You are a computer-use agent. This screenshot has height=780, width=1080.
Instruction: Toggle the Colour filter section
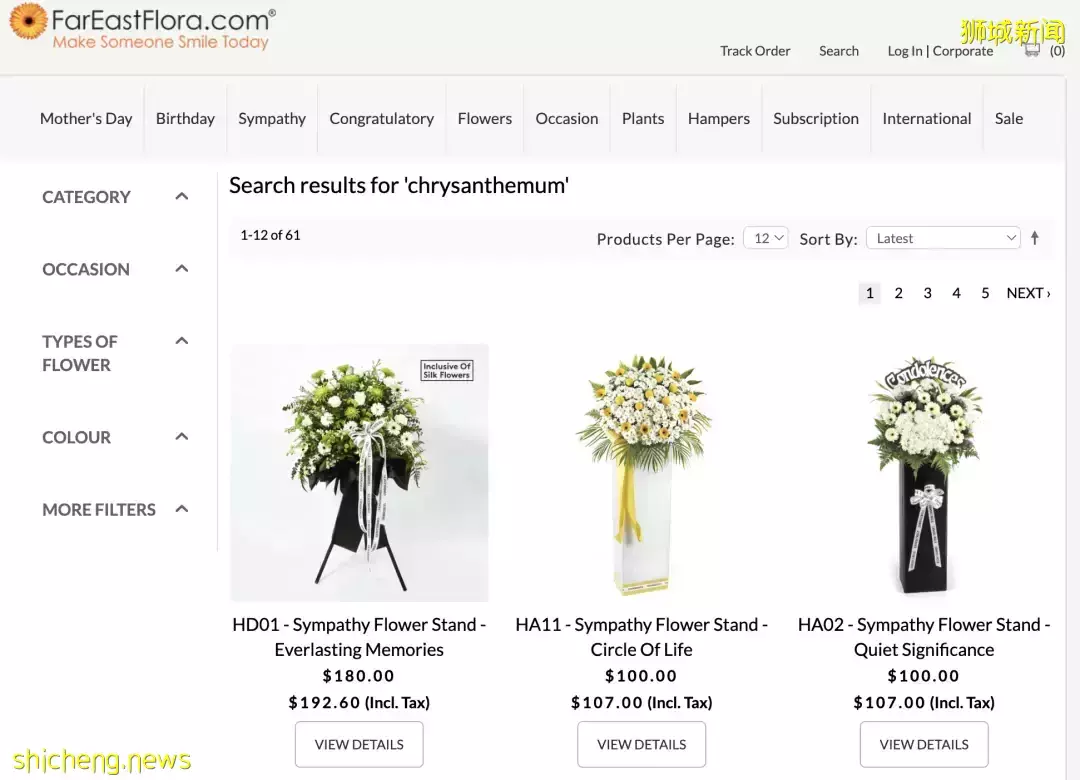[181, 437]
